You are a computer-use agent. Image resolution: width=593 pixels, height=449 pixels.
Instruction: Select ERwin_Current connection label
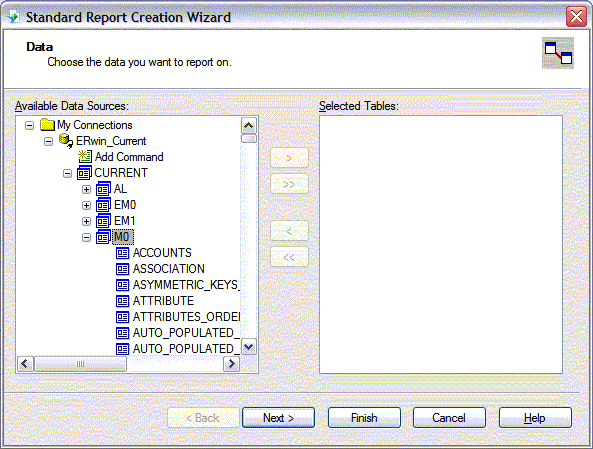(x=111, y=141)
